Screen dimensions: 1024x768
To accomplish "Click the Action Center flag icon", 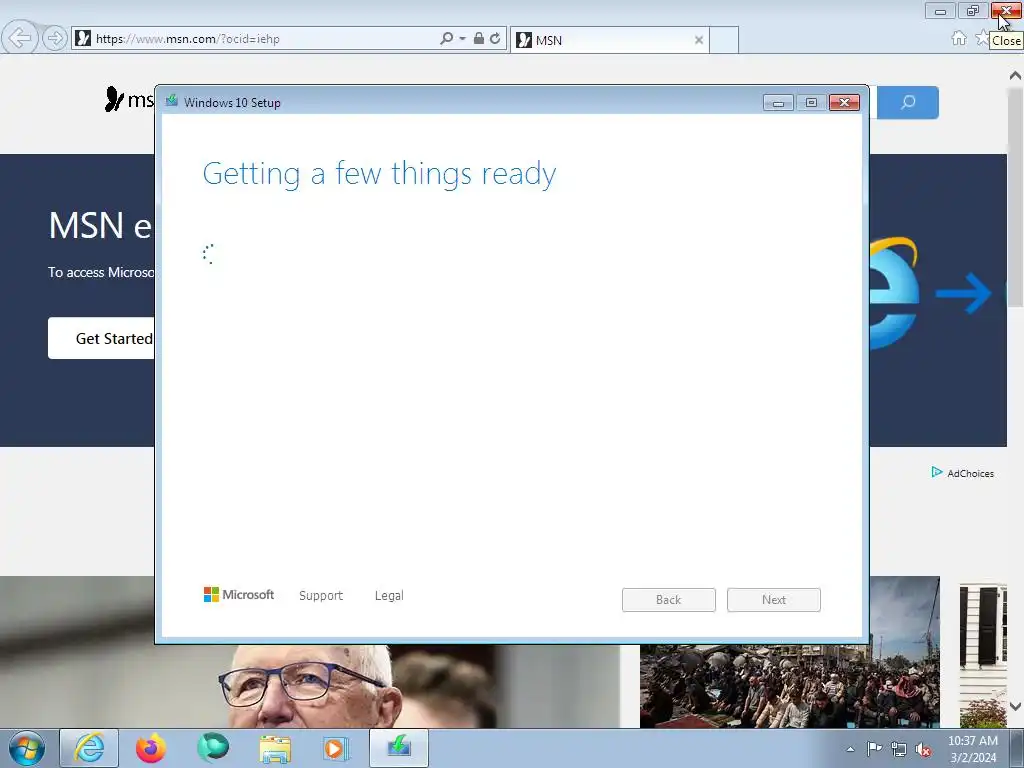I will [874, 749].
